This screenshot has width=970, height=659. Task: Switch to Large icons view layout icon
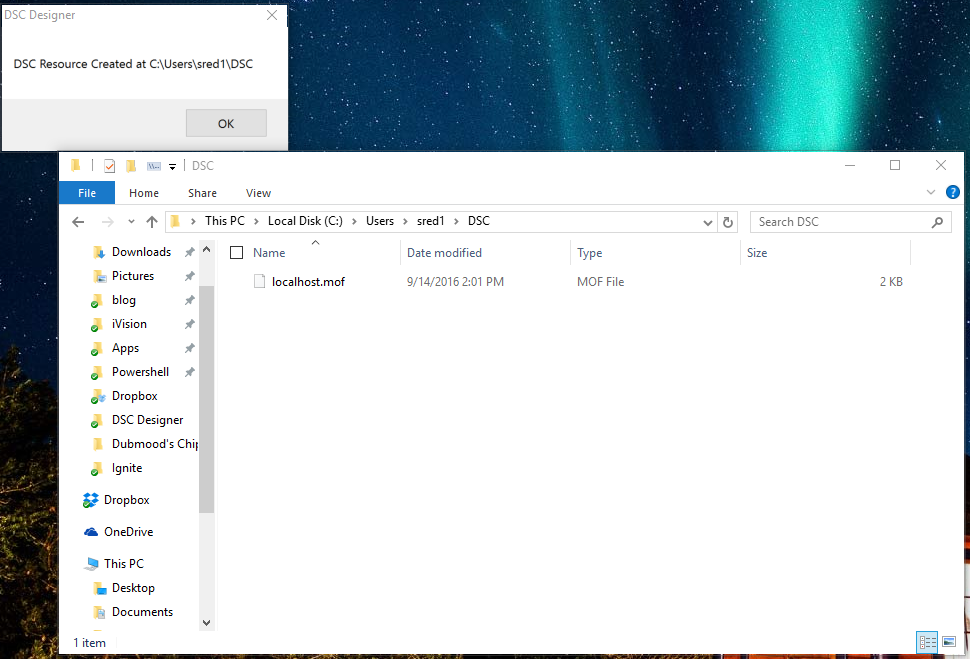tap(949, 642)
